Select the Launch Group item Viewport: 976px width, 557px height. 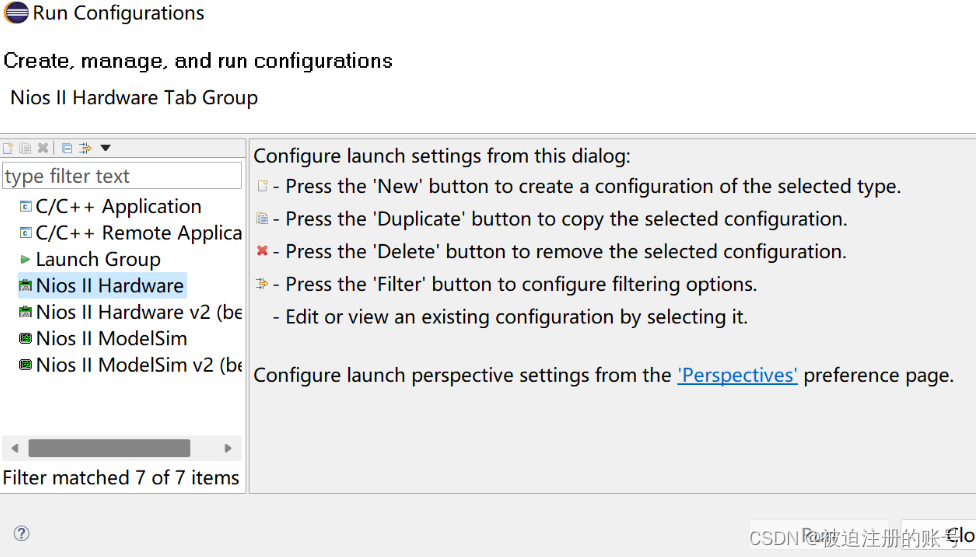(x=90, y=260)
